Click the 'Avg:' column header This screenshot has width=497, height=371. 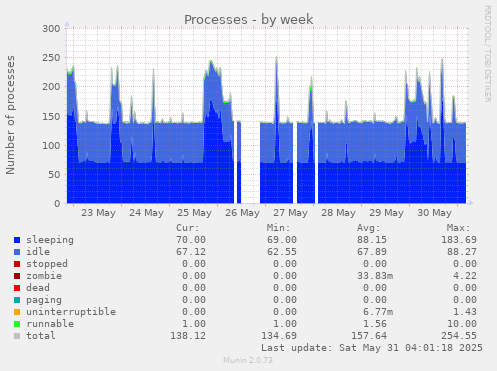click(x=369, y=228)
